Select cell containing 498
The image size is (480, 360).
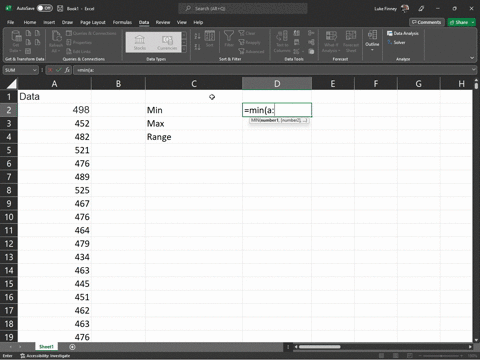click(x=55, y=110)
